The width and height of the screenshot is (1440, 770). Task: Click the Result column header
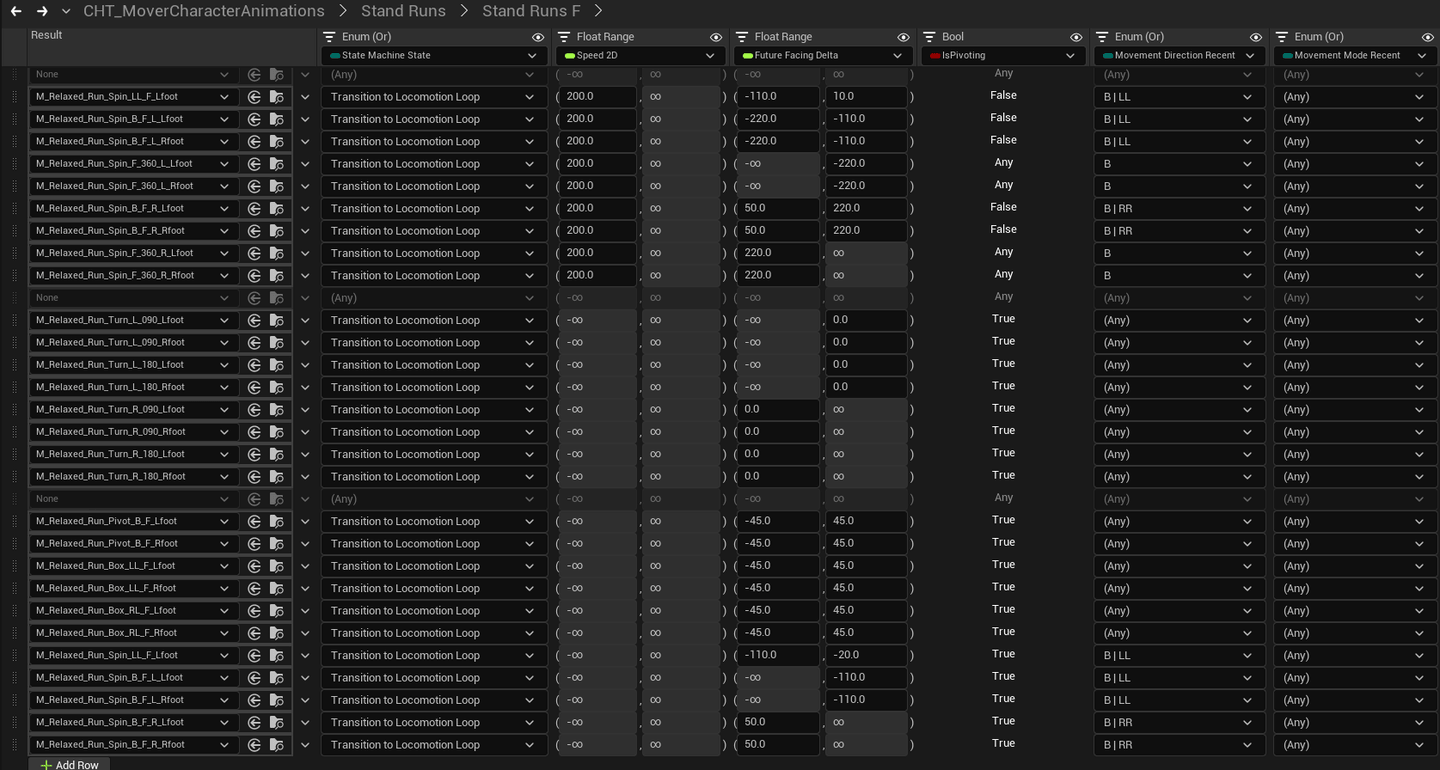point(46,35)
